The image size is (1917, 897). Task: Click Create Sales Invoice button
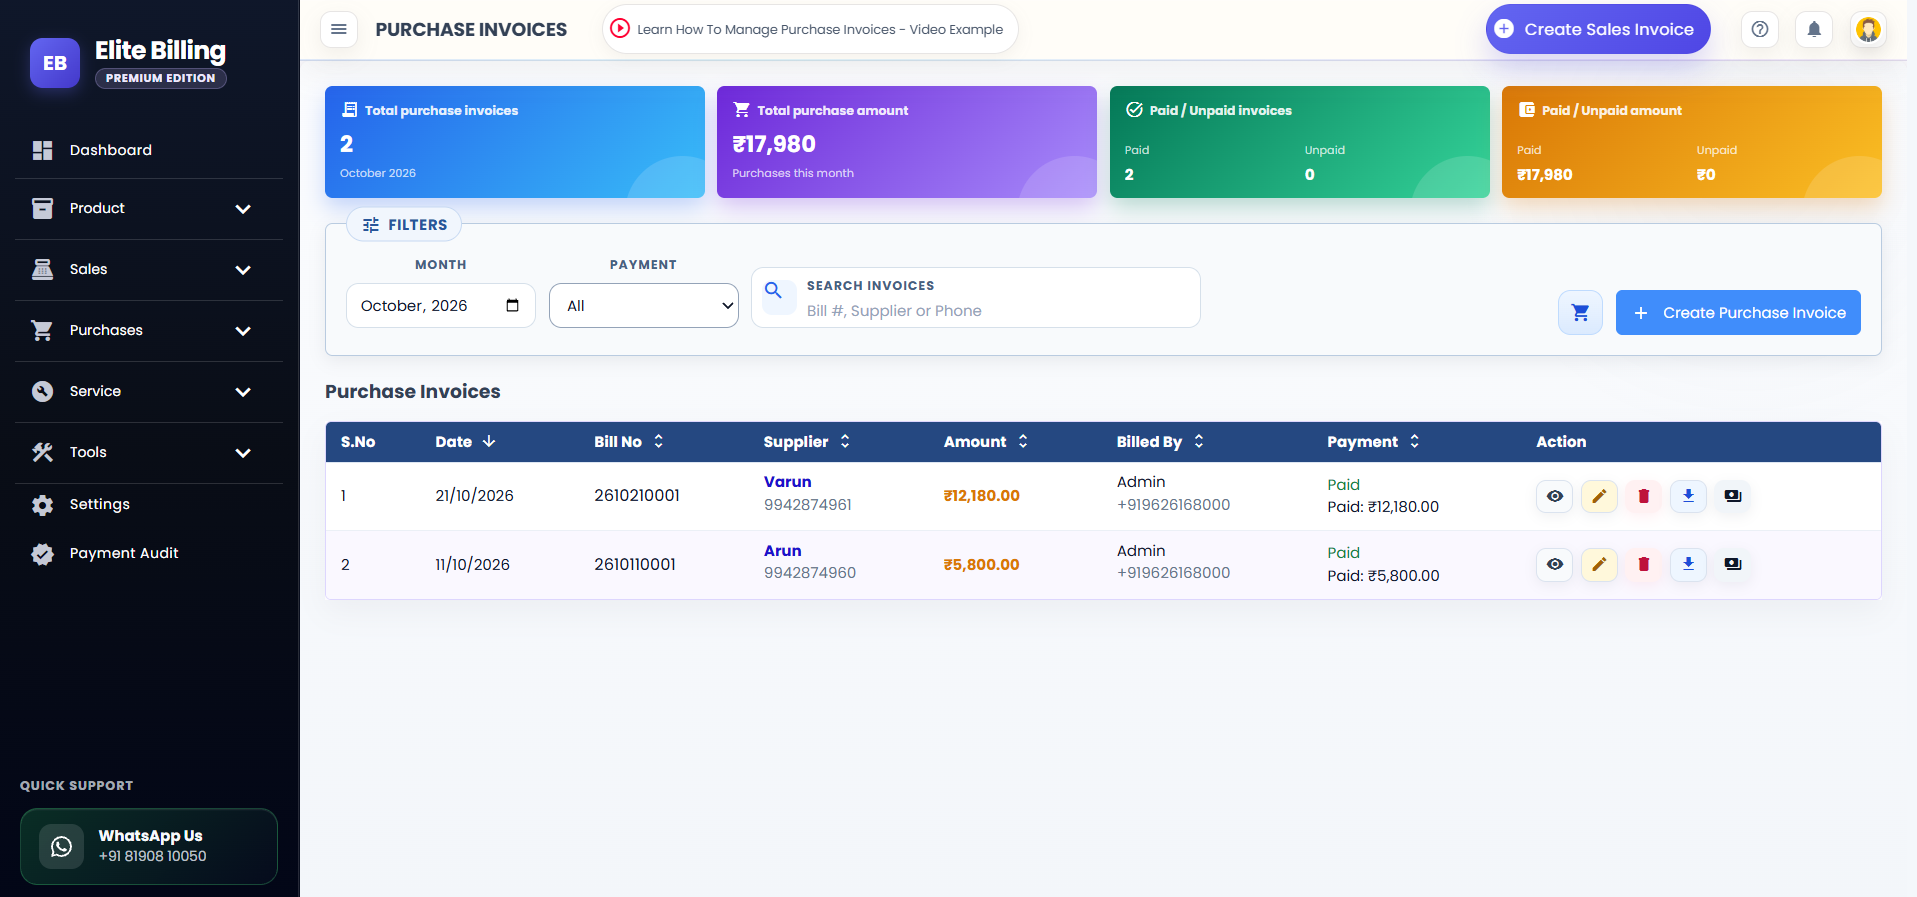tap(1598, 29)
